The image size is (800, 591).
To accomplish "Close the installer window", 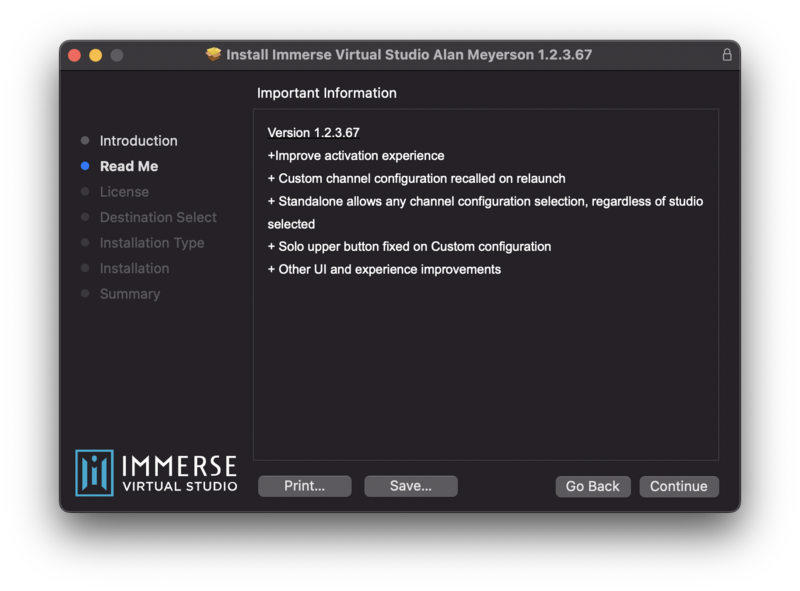I will coord(74,55).
